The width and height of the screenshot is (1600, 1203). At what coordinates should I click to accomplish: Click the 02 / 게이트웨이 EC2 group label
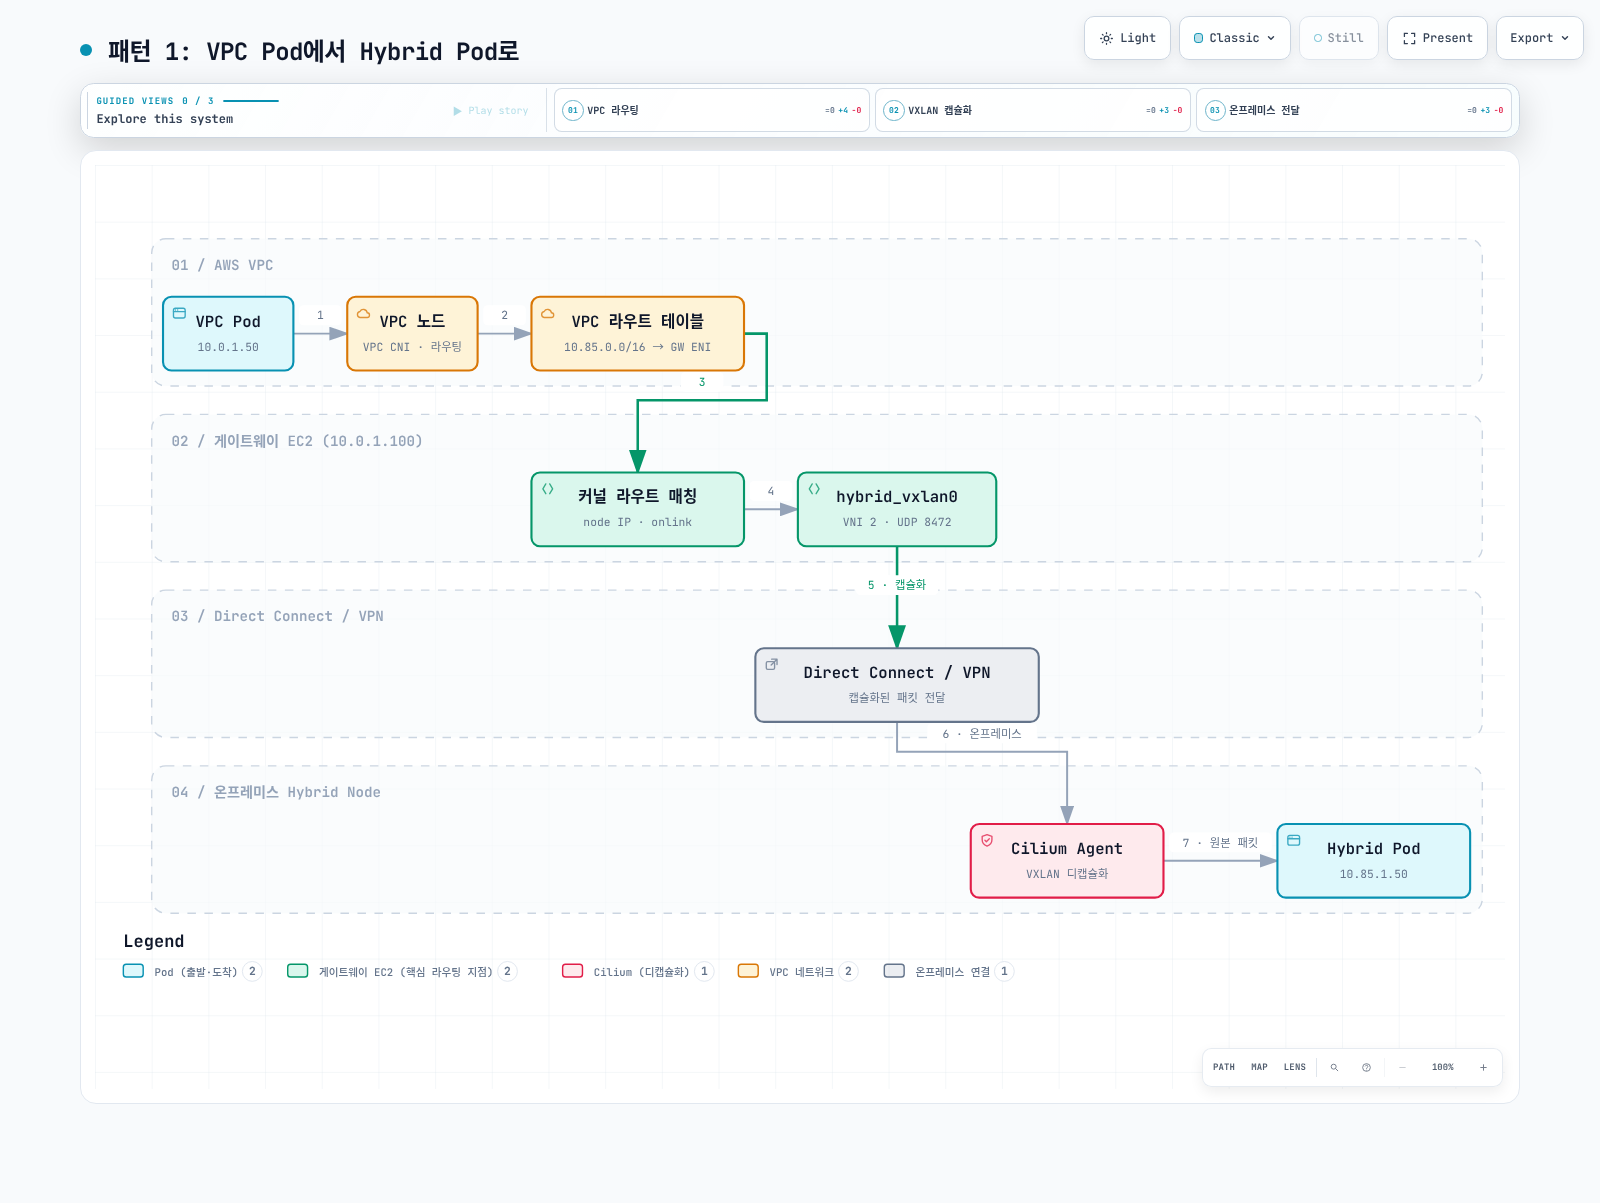(297, 441)
